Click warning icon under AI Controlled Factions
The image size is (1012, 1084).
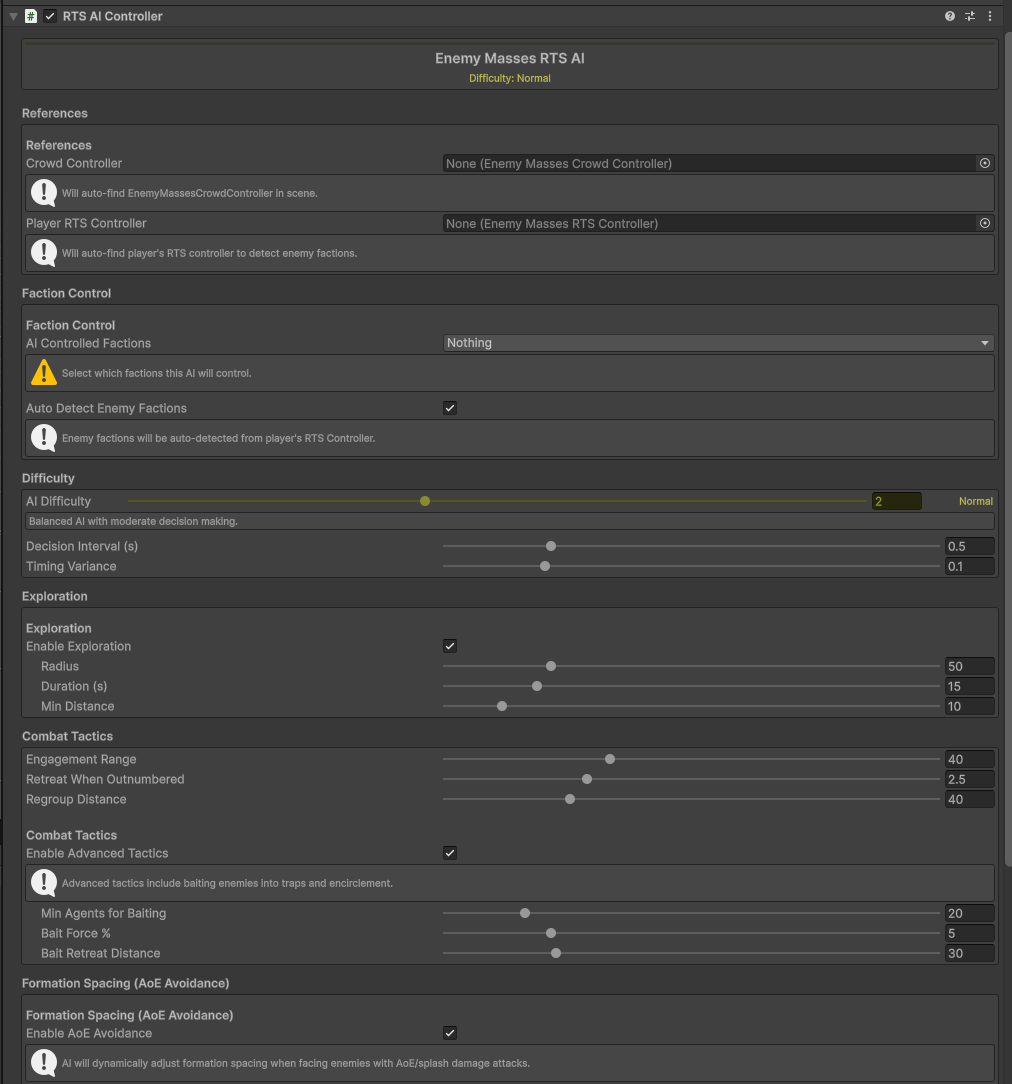(x=44, y=373)
